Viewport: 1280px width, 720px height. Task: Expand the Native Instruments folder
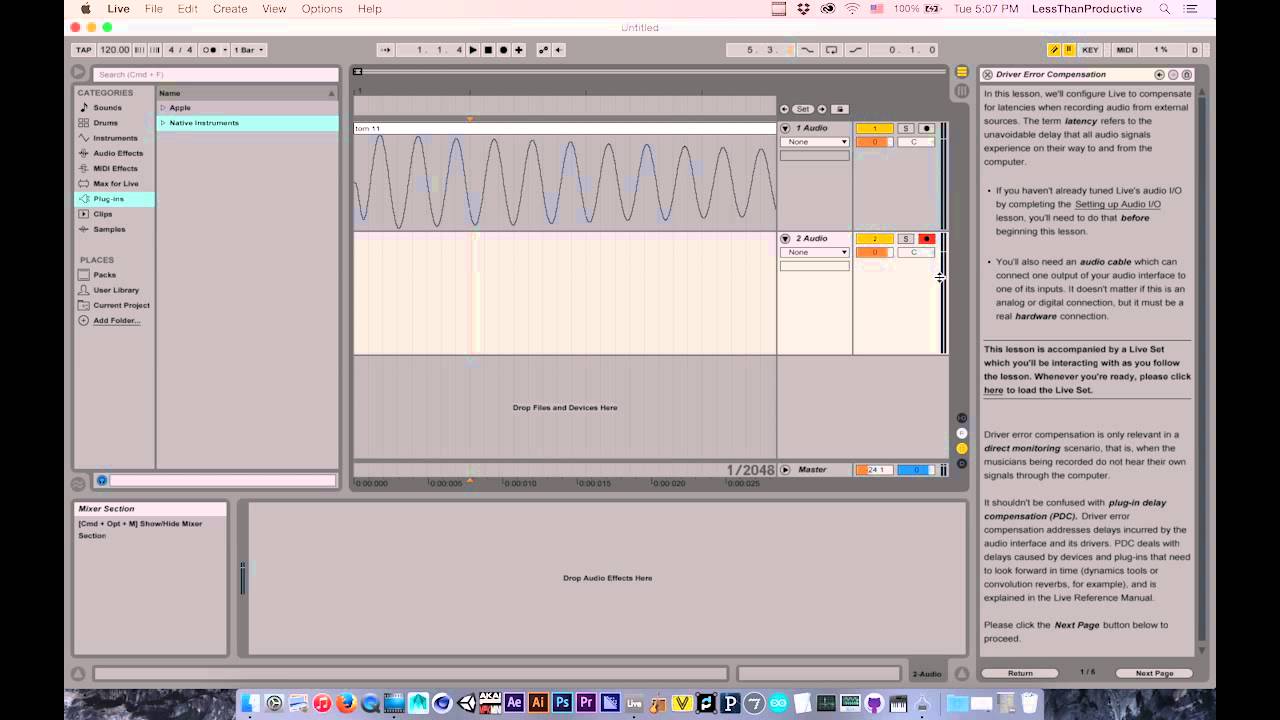[x=162, y=123]
